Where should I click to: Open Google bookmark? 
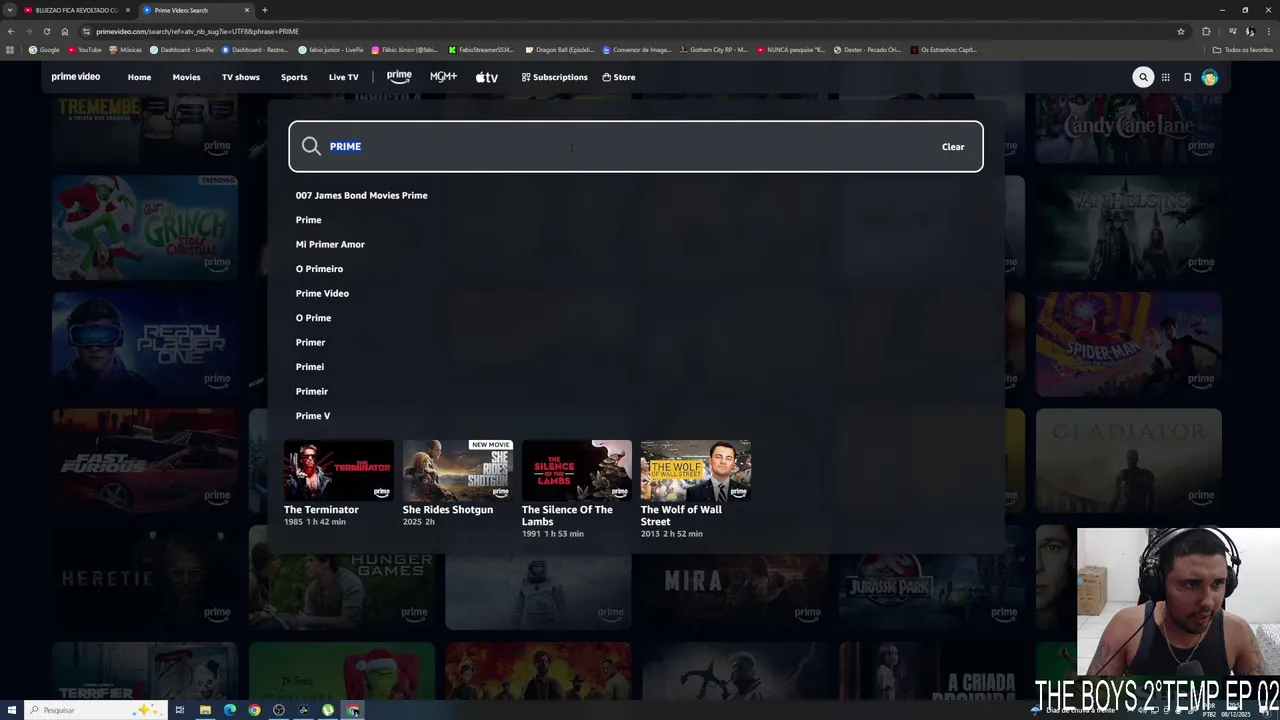(44, 49)
